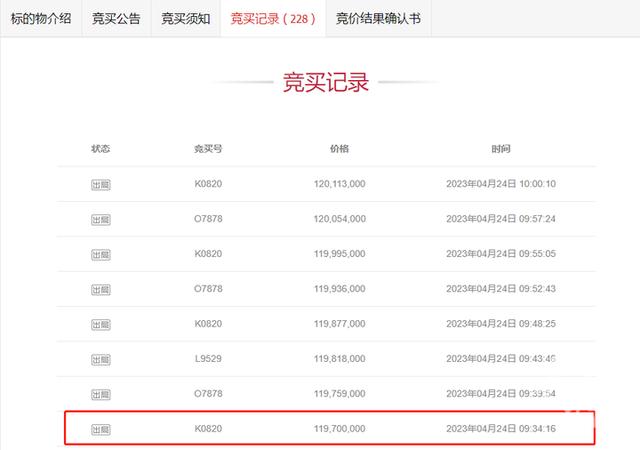Click bidder number L9529
The image size is (640, 450).
pos(208,359)
